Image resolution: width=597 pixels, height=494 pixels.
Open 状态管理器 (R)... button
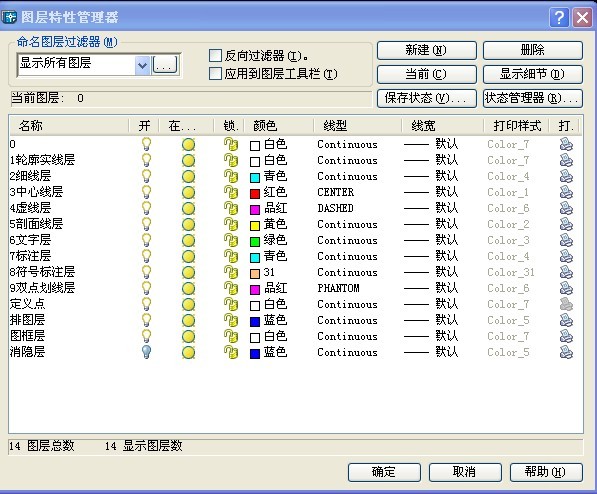click(x=533, y=98)
